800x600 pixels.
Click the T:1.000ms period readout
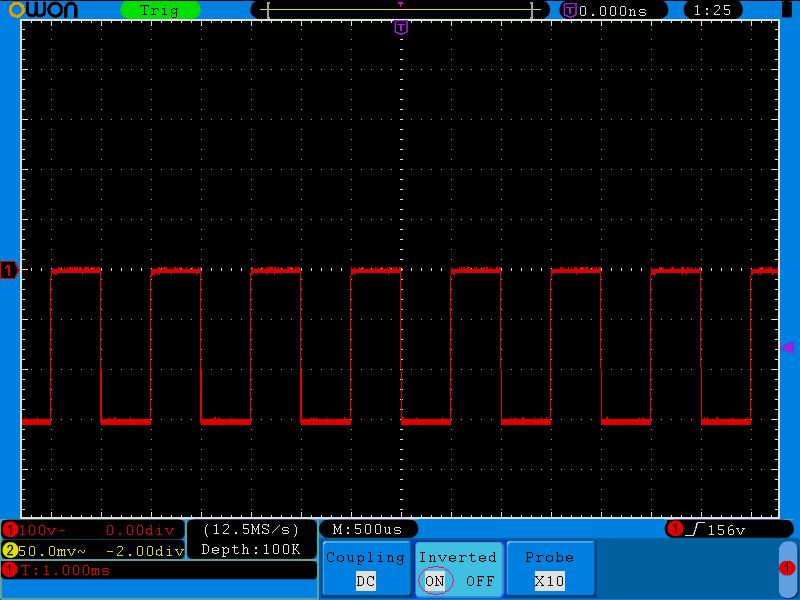coord(65,570)
